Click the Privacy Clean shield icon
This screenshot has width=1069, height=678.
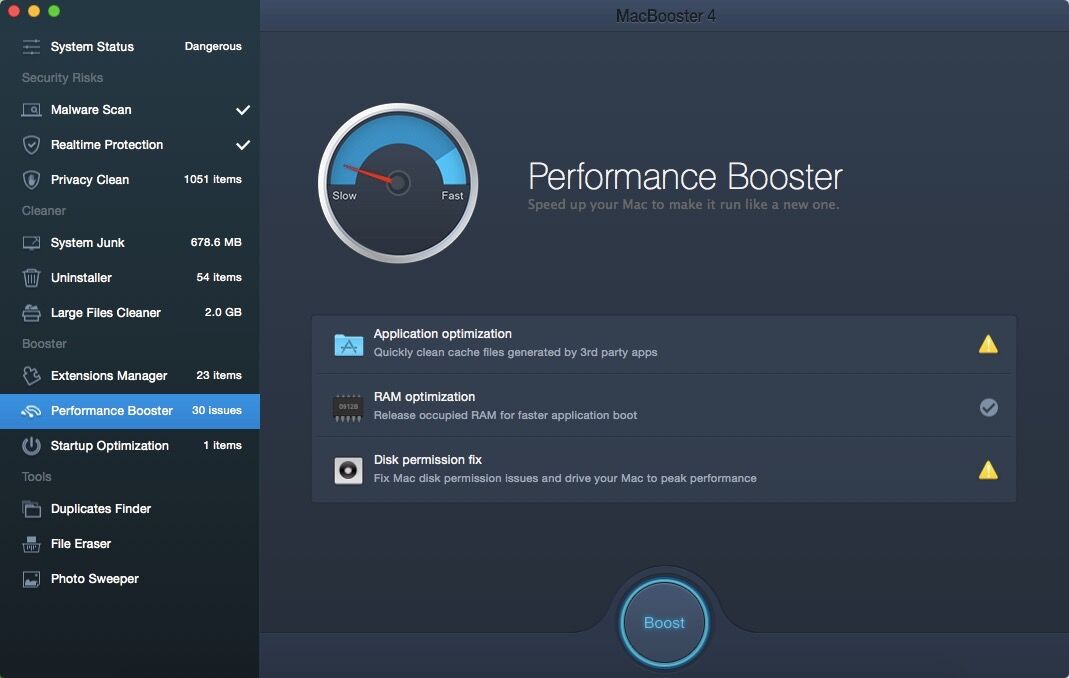(31, 179)
